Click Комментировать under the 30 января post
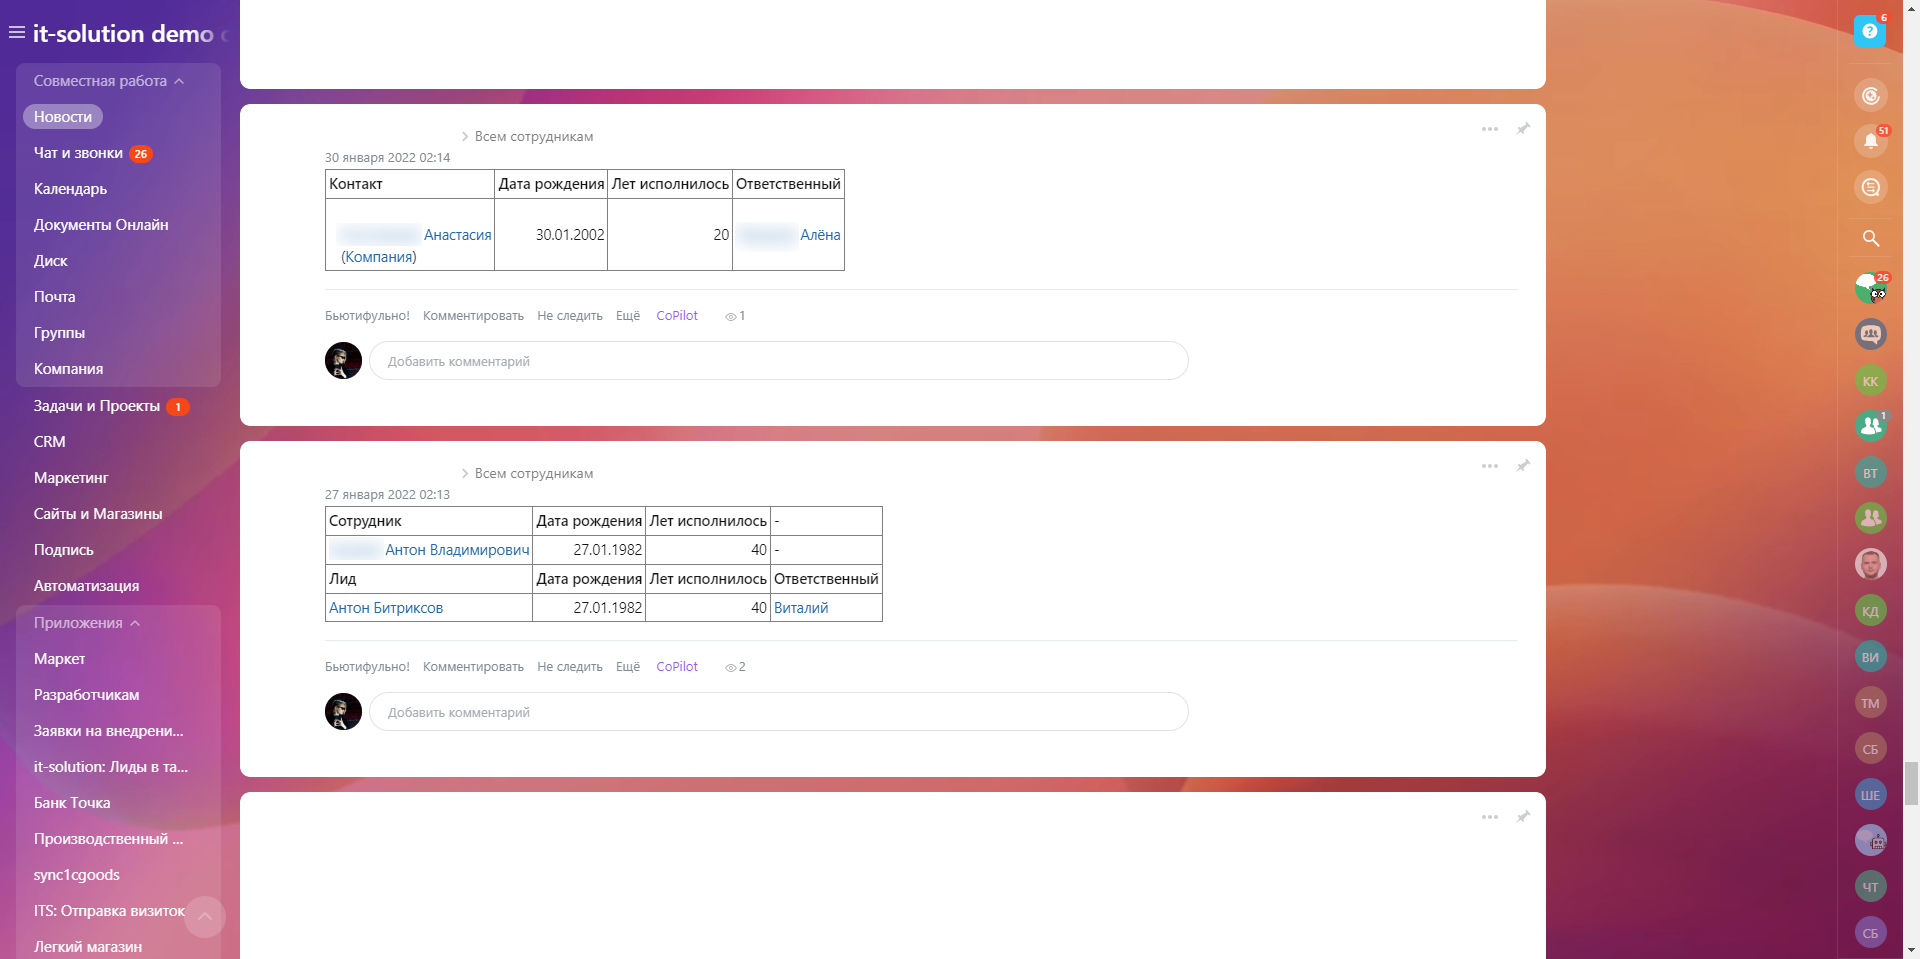 473,316
